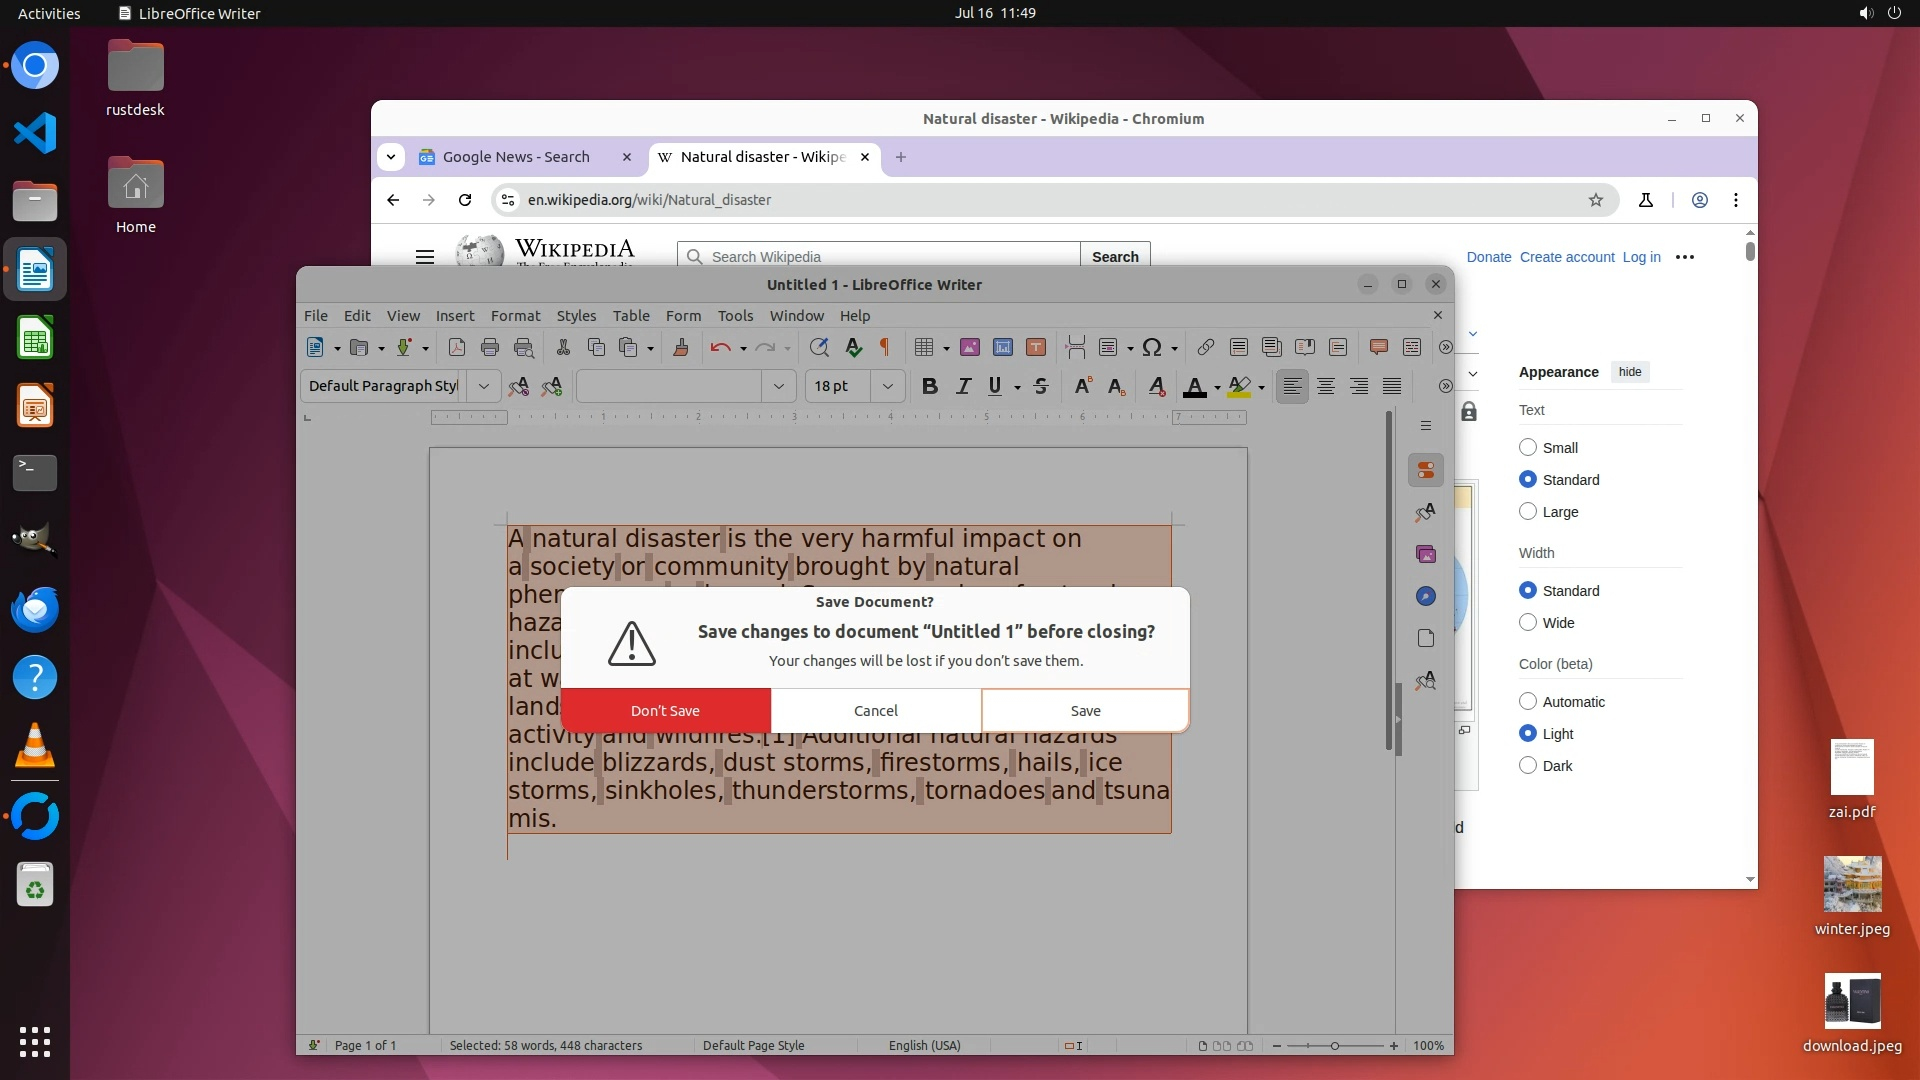Click the Insert Table toolbar icon
Viewport: 1920px width, 1080px height.
923,347
